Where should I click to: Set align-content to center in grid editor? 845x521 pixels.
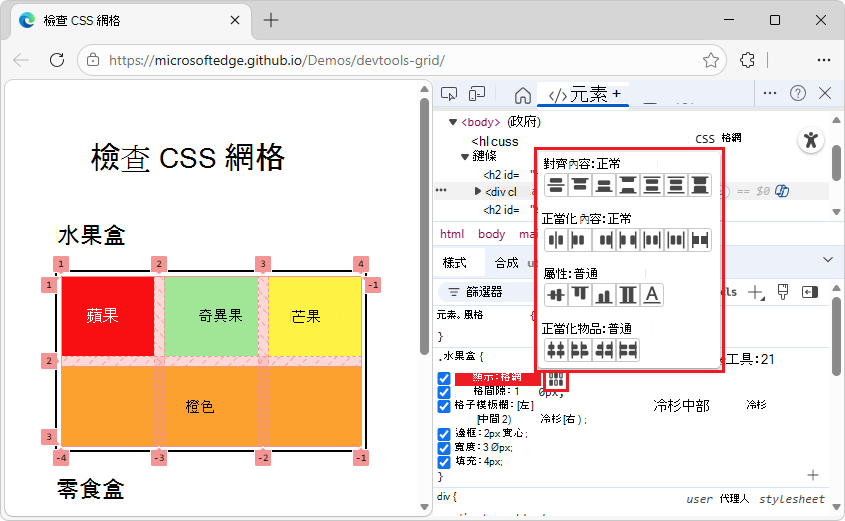click(556, 185)
